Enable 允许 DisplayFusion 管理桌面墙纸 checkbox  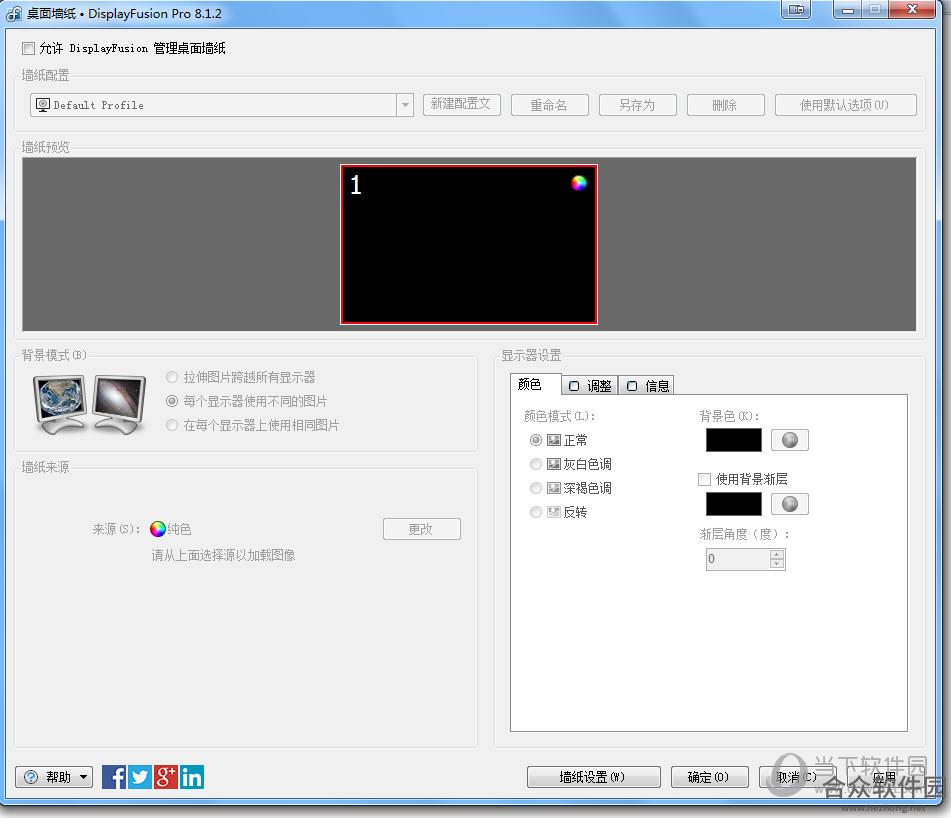tap(29, 48)
